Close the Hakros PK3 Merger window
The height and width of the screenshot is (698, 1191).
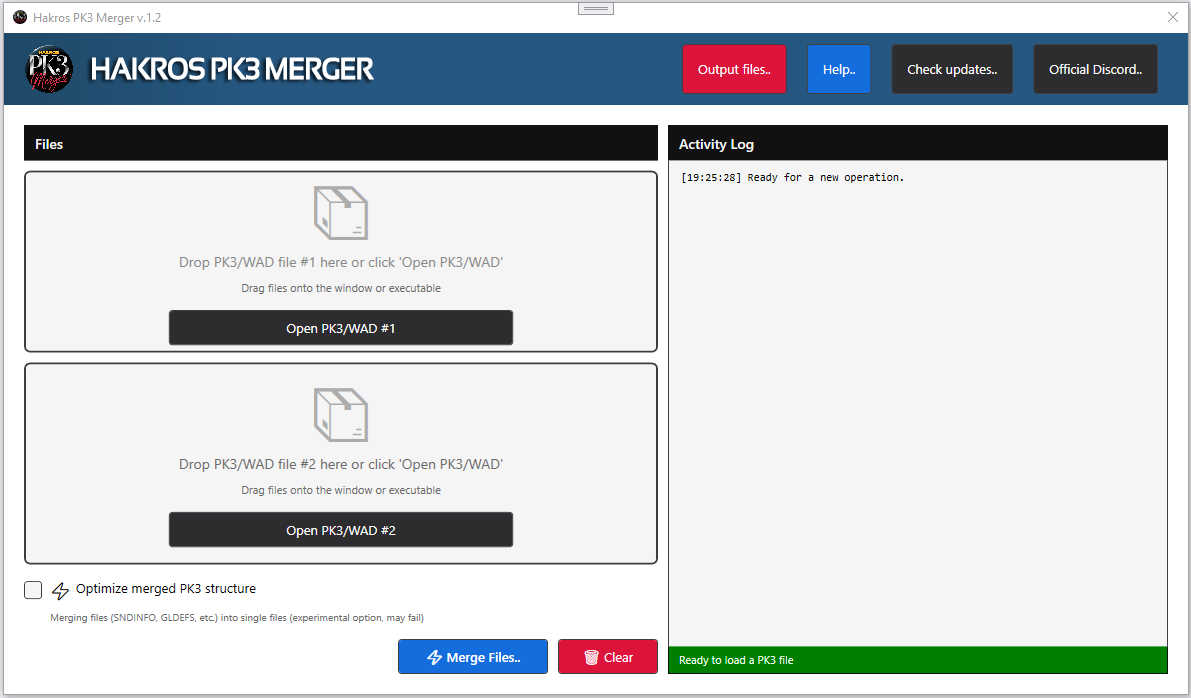1173,17
